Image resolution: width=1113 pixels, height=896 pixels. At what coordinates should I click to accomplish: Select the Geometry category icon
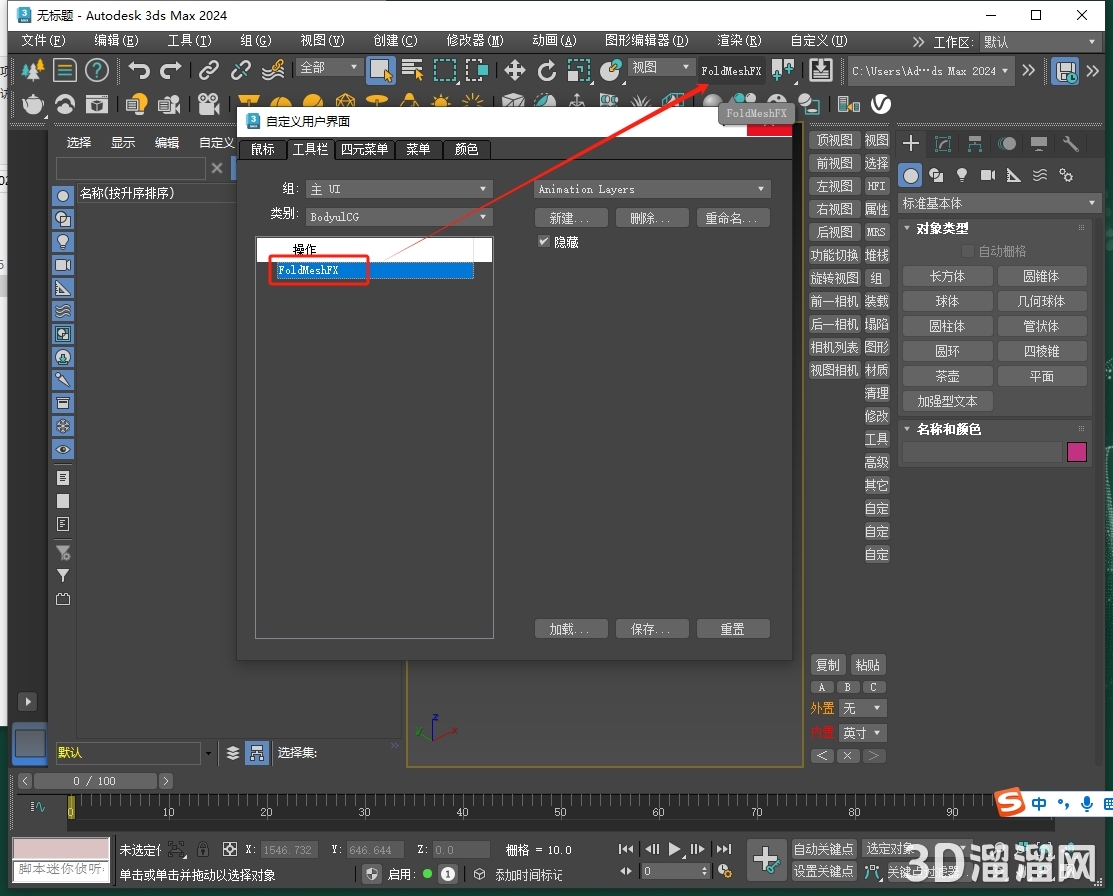(911, 175)
